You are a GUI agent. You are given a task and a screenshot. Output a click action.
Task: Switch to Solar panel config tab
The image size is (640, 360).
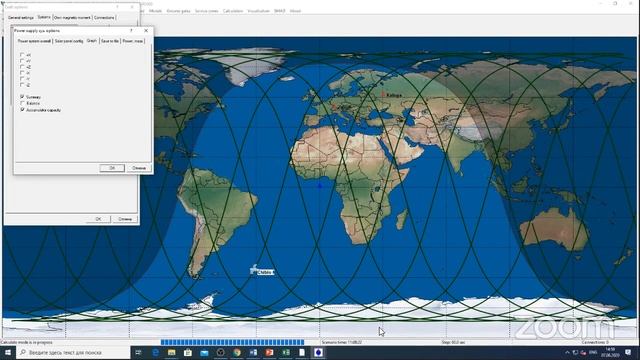(x=69, y=41)
